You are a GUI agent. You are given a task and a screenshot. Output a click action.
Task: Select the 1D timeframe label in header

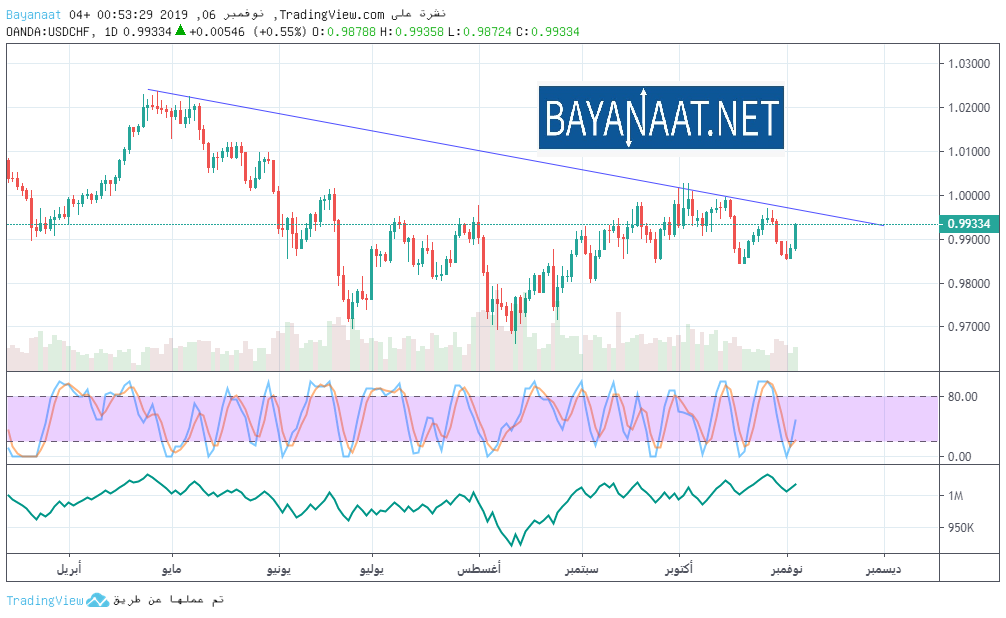113,32
